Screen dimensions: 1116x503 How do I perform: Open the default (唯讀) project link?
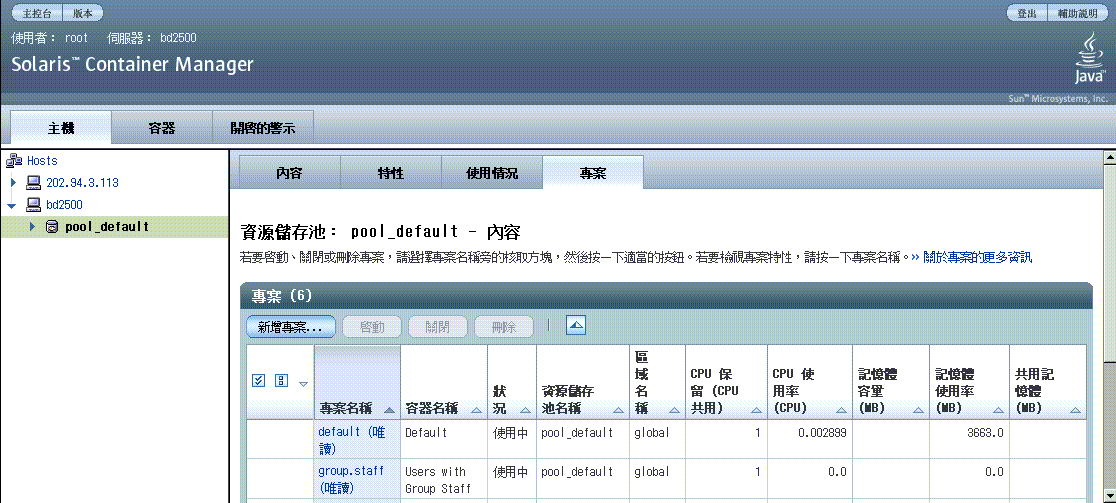tap(351, 440)
